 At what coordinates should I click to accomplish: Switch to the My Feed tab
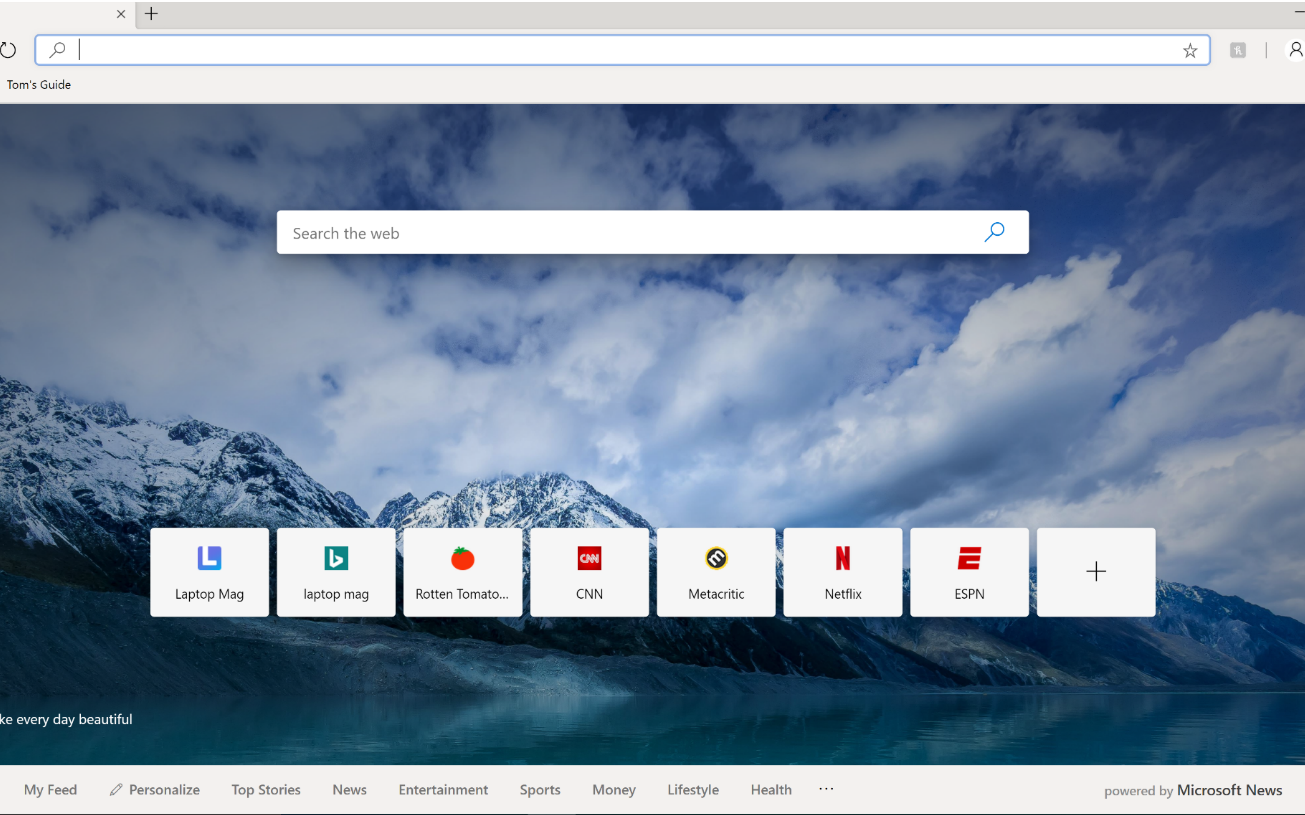pos(50,790)
